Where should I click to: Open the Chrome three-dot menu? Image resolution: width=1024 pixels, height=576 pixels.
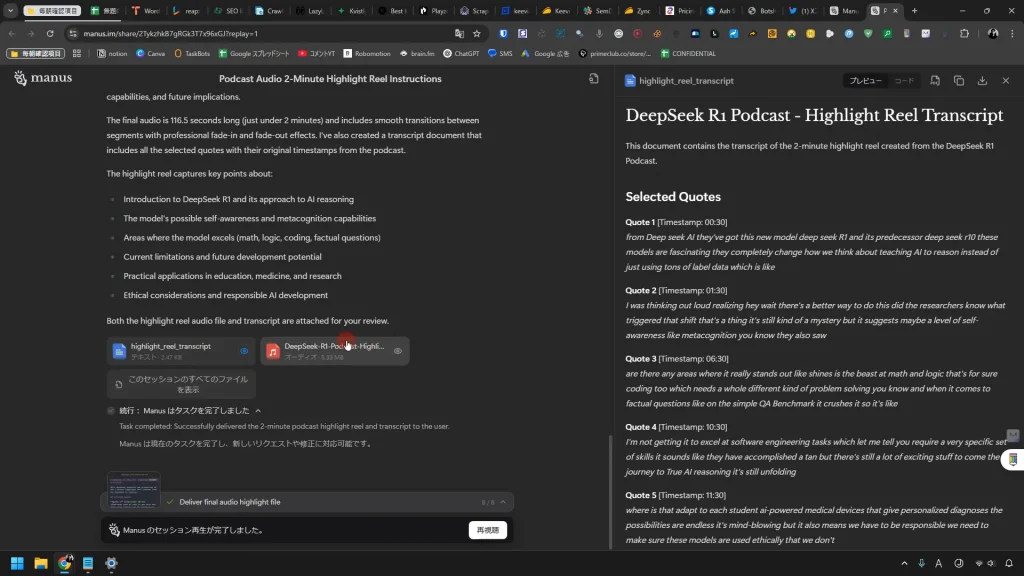click(x=1012, y=33)
